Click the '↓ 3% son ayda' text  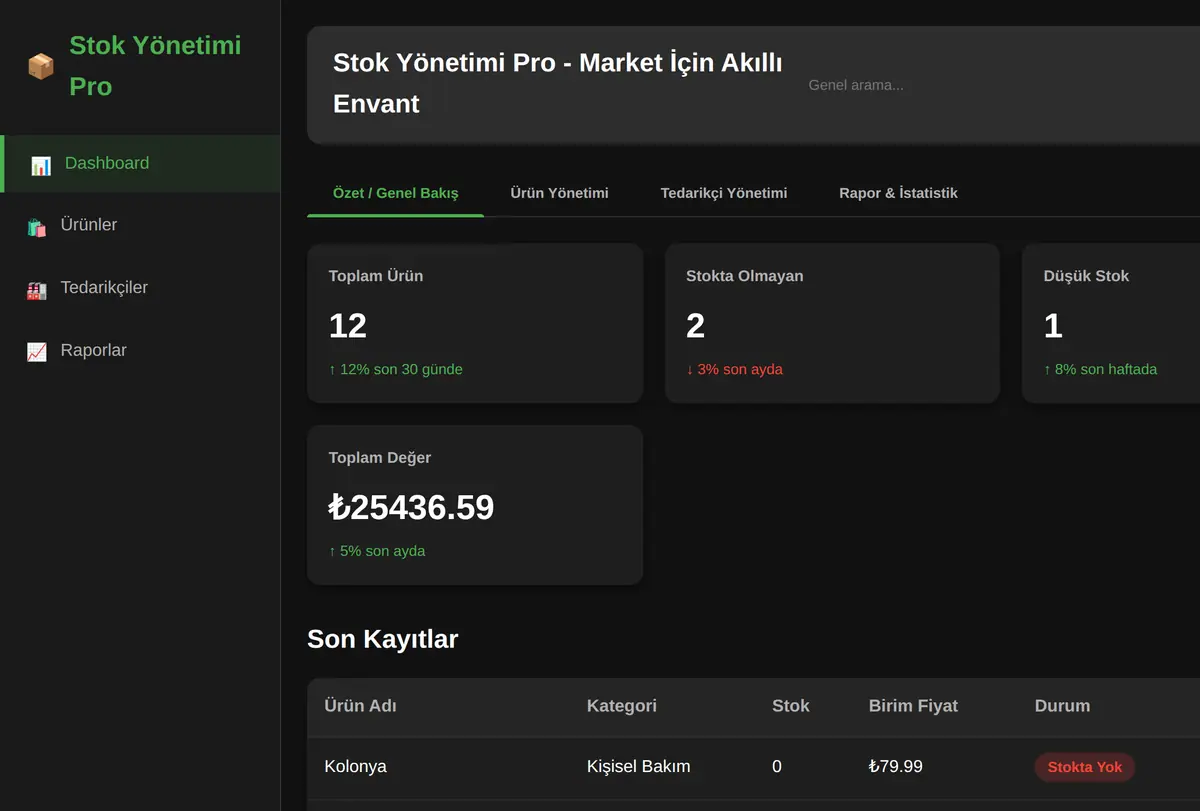[x=734, y=369]
